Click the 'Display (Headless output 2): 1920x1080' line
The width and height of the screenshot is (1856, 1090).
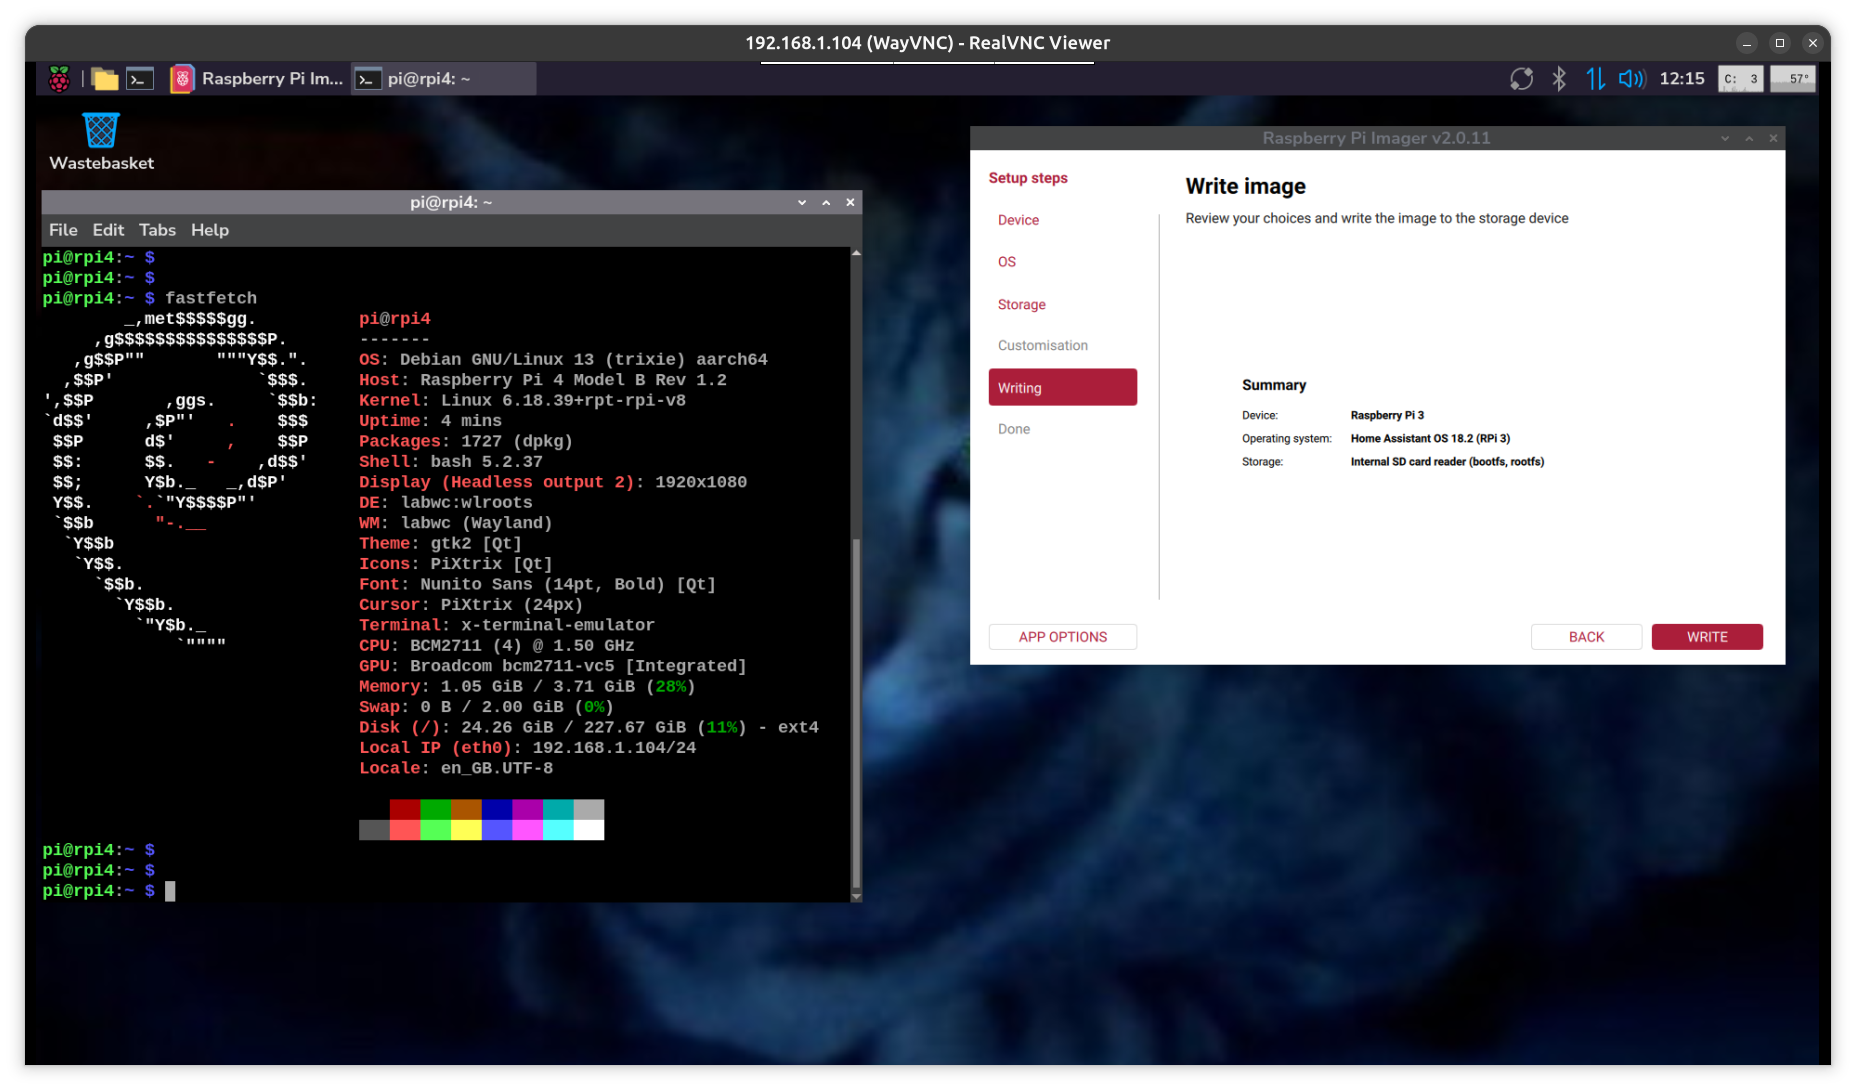pos(553,482)
